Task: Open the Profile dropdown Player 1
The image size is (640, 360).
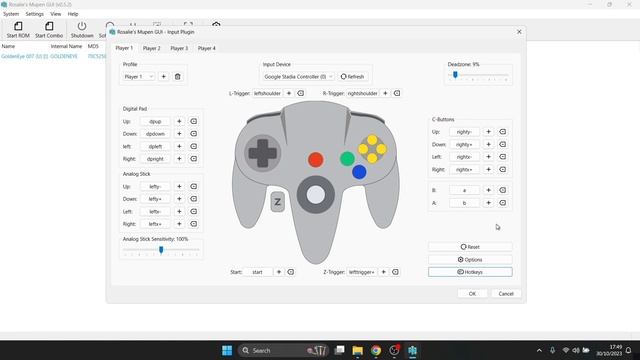Action: pyautogui.click(x=139, y=77)
